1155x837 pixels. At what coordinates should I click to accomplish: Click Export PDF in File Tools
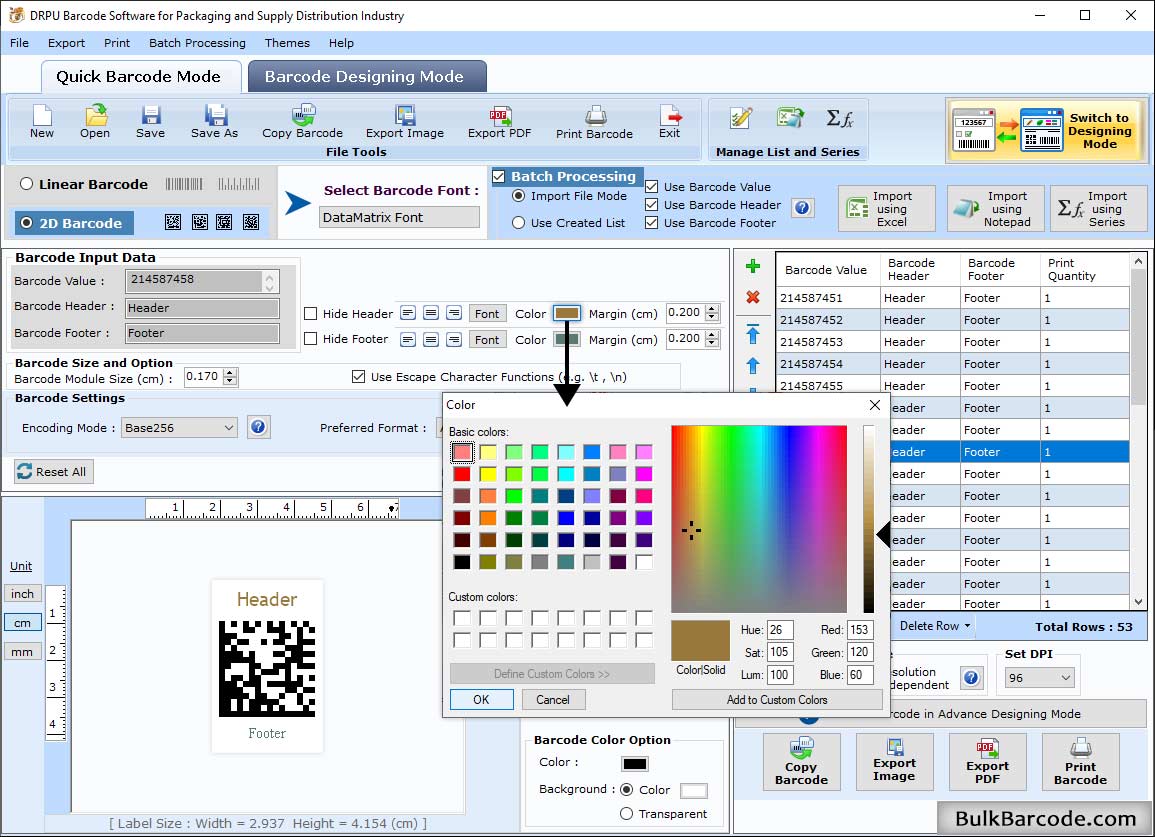click(x=499, y=122)
